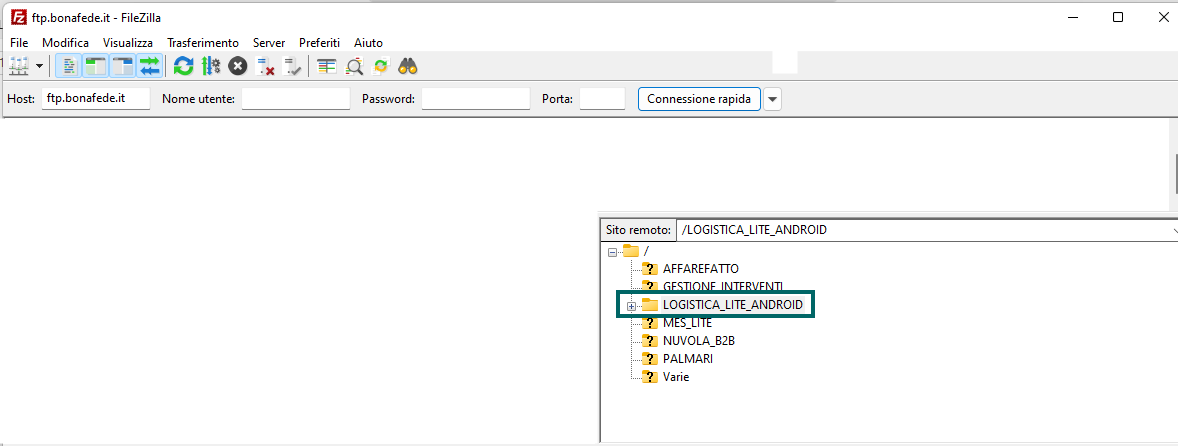Open the Aiuto menu
1178x446 pixels.
pos(368,43)
